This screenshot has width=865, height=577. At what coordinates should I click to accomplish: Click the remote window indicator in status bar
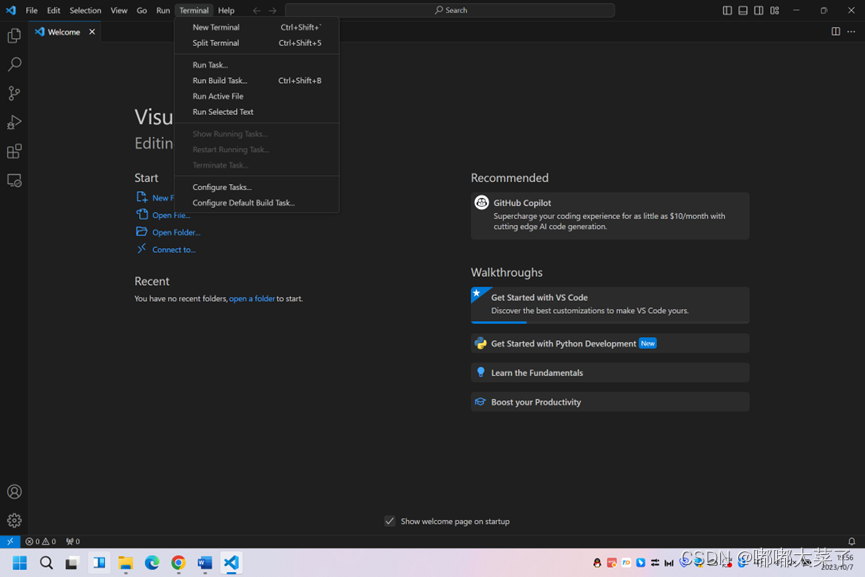10,541
